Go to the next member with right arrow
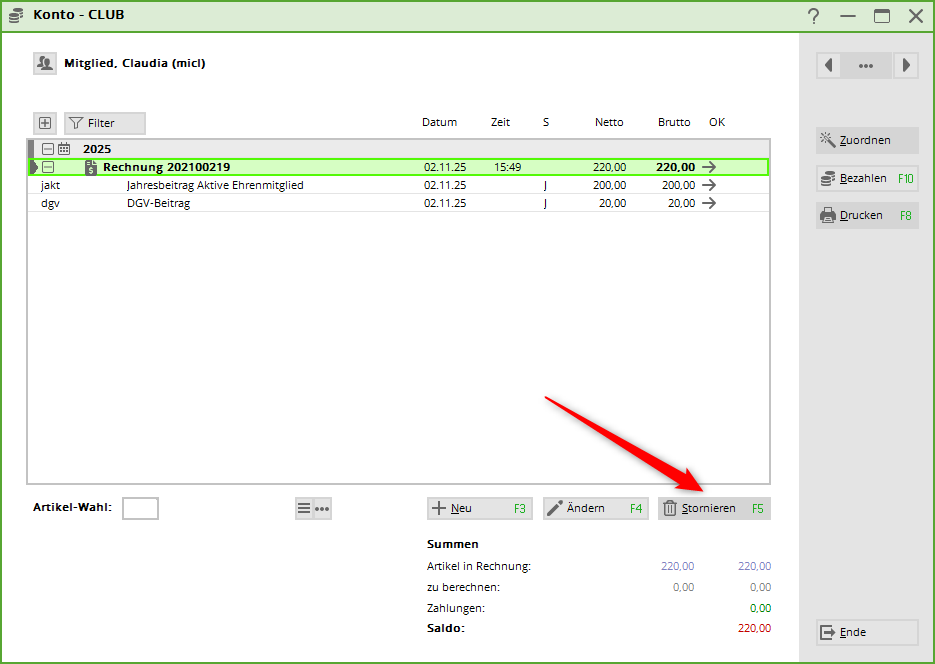This screenshot has width=935, height=664. click(905, 66)
